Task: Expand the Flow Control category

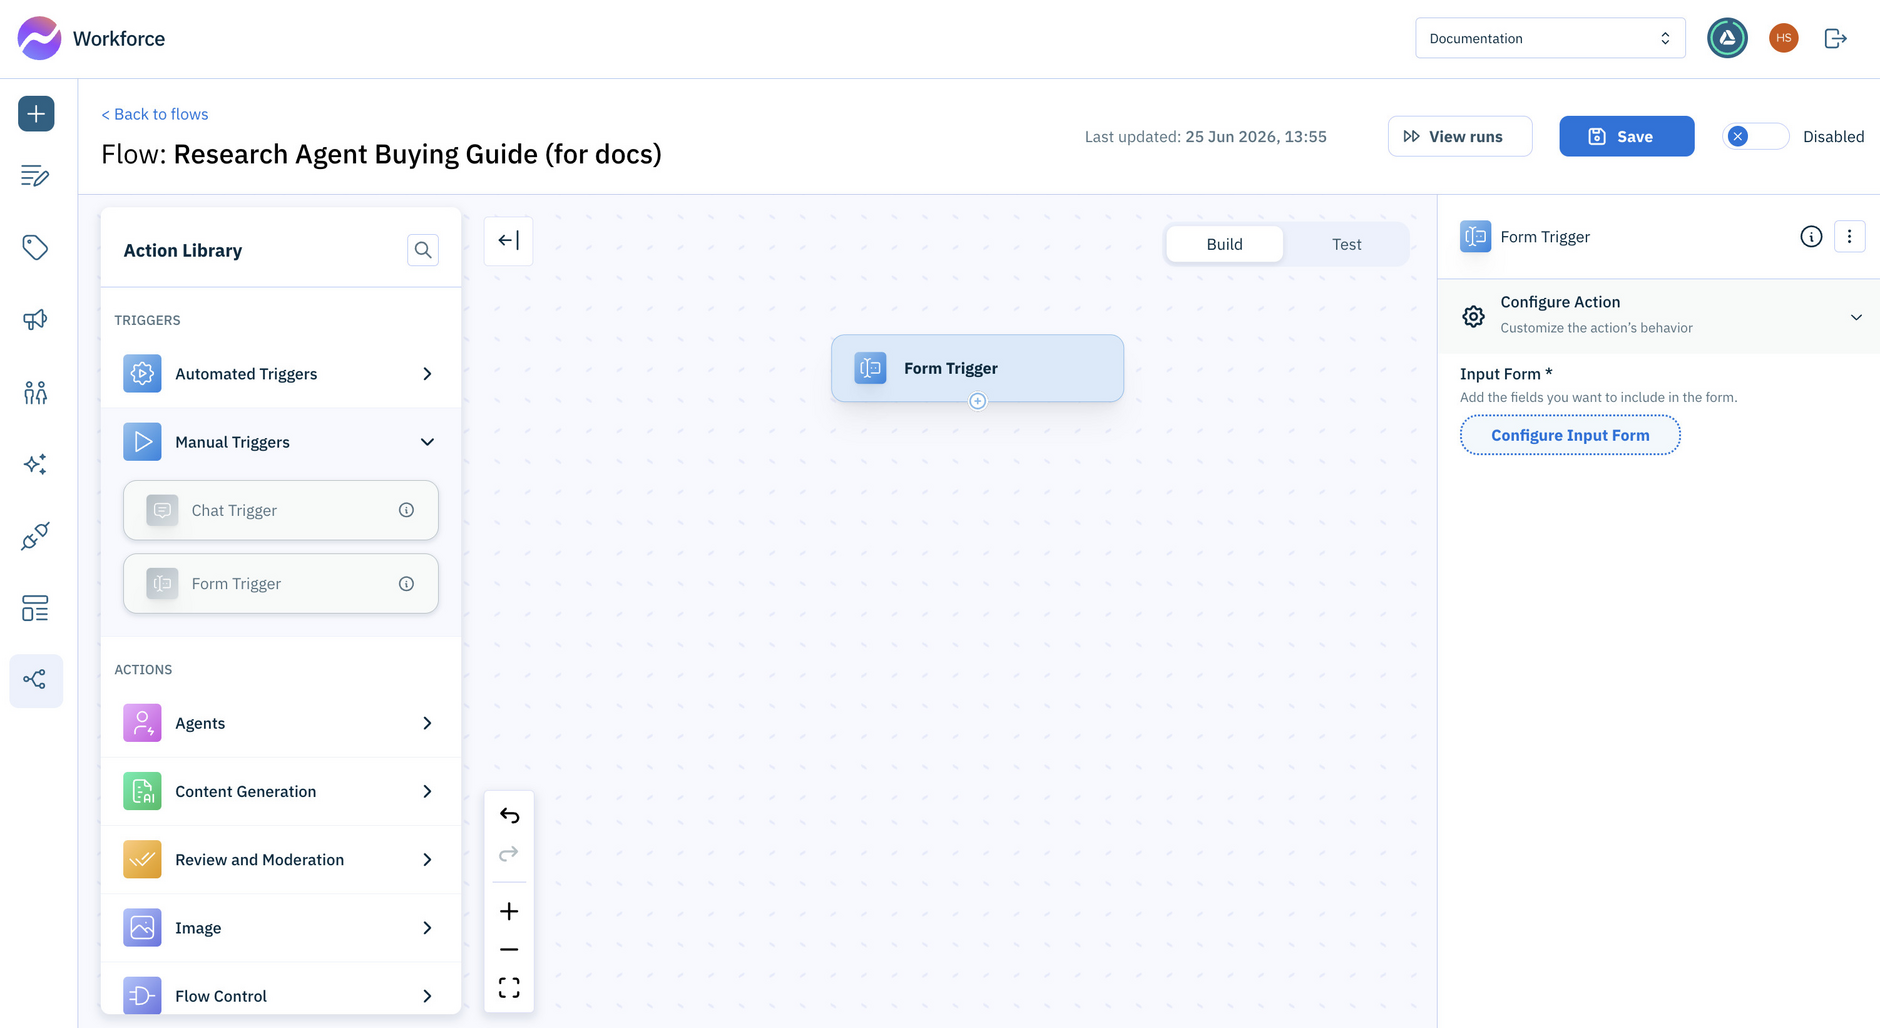Action: pos(281,996)
